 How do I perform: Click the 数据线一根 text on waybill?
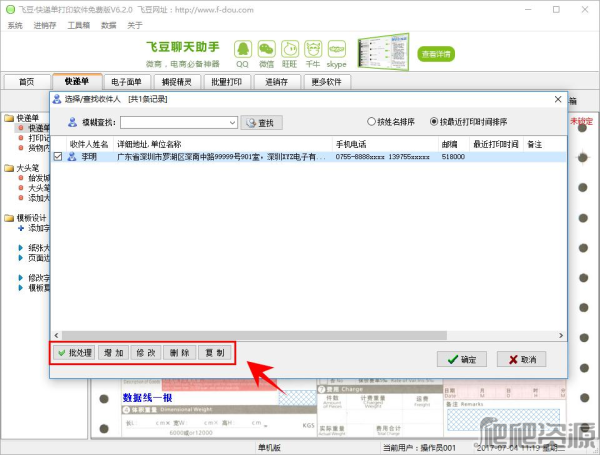(x=147, y=398)
